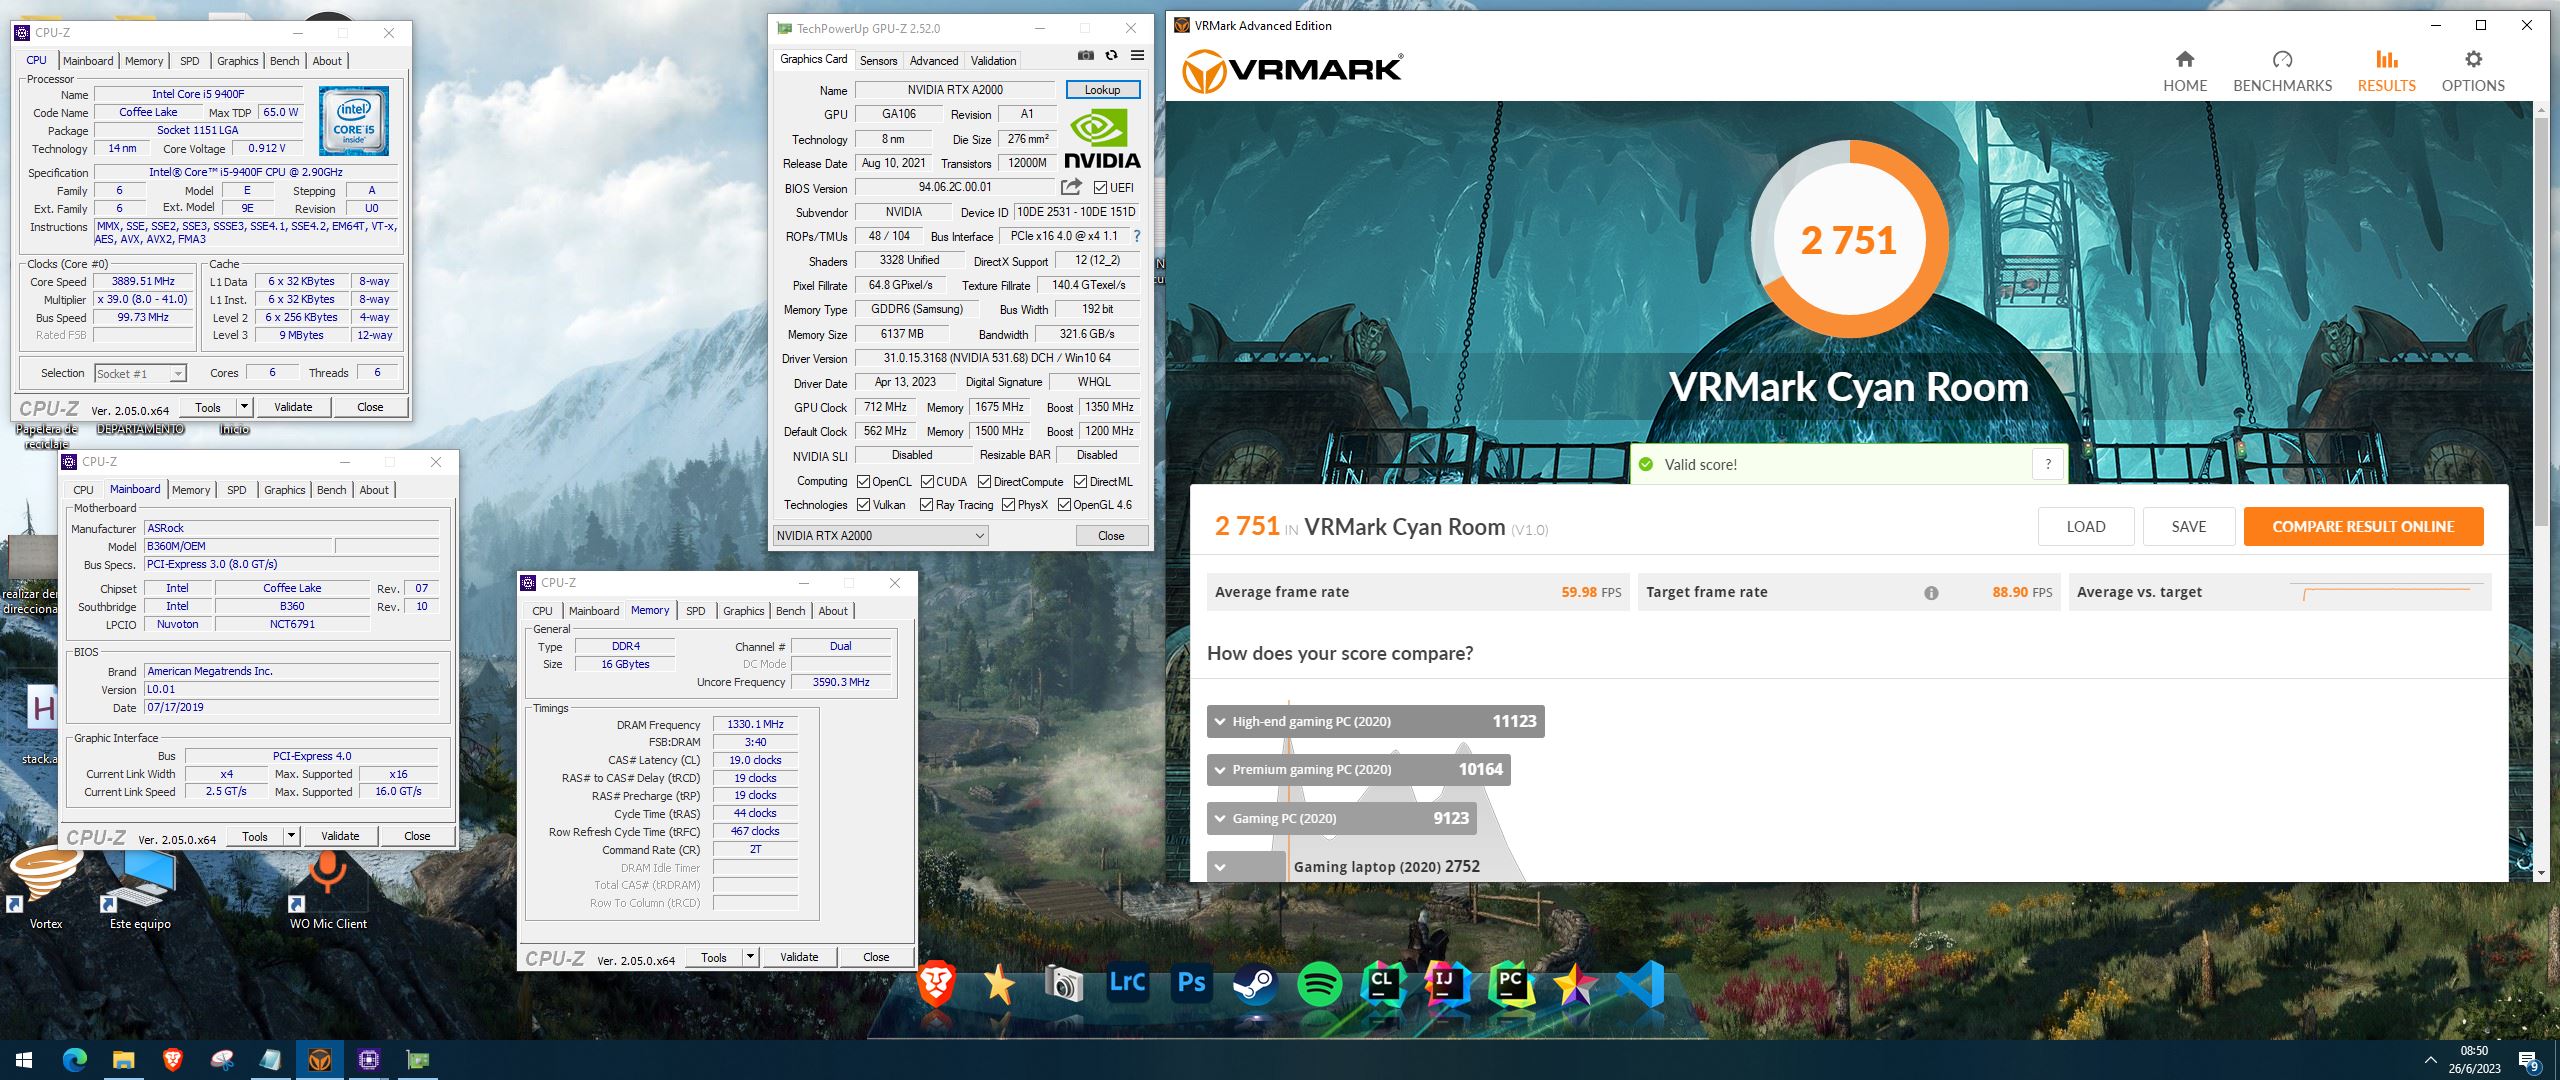
Task: Launch PyCharm from the dock
Action: tap(1510, 984)
